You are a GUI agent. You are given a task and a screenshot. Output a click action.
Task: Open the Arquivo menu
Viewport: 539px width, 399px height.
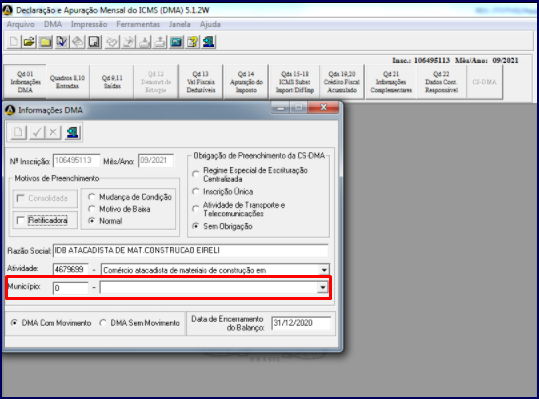pyautogui.click(x=21, y=24)
